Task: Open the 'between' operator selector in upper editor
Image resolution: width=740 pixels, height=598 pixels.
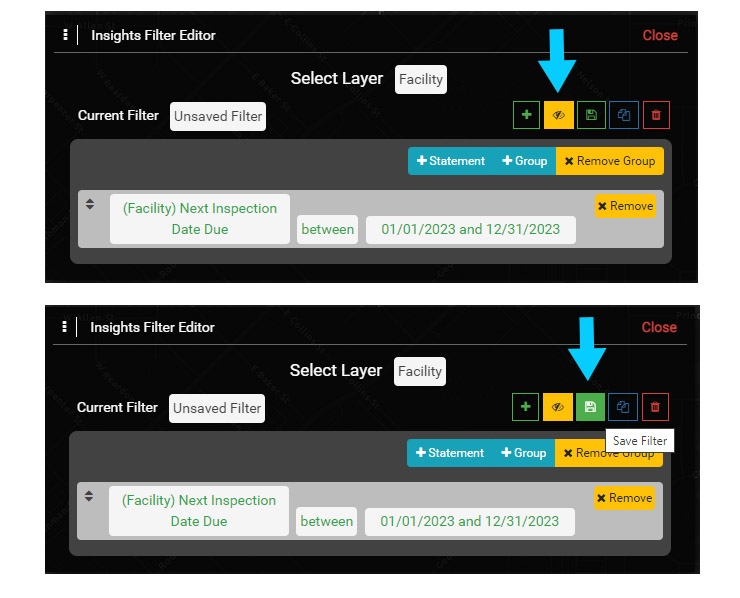Action: coord(328,230)
